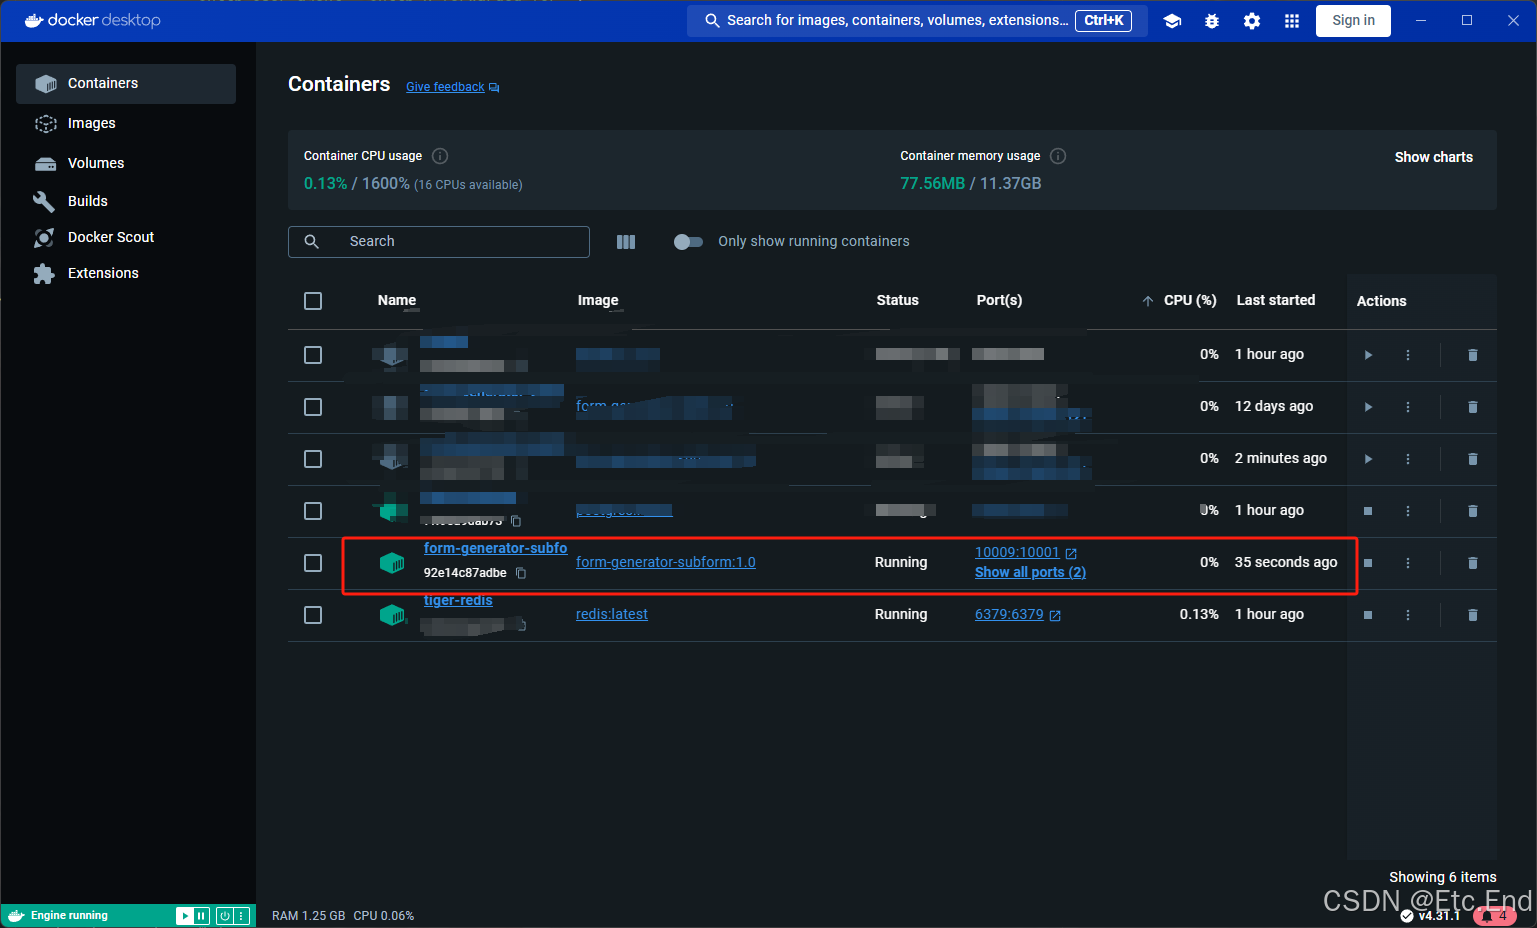Image resolution: width=1537 pixels, height=928 pixels.
Task: Open the Troubleshoot bug icon
Action: point(1212,21)
